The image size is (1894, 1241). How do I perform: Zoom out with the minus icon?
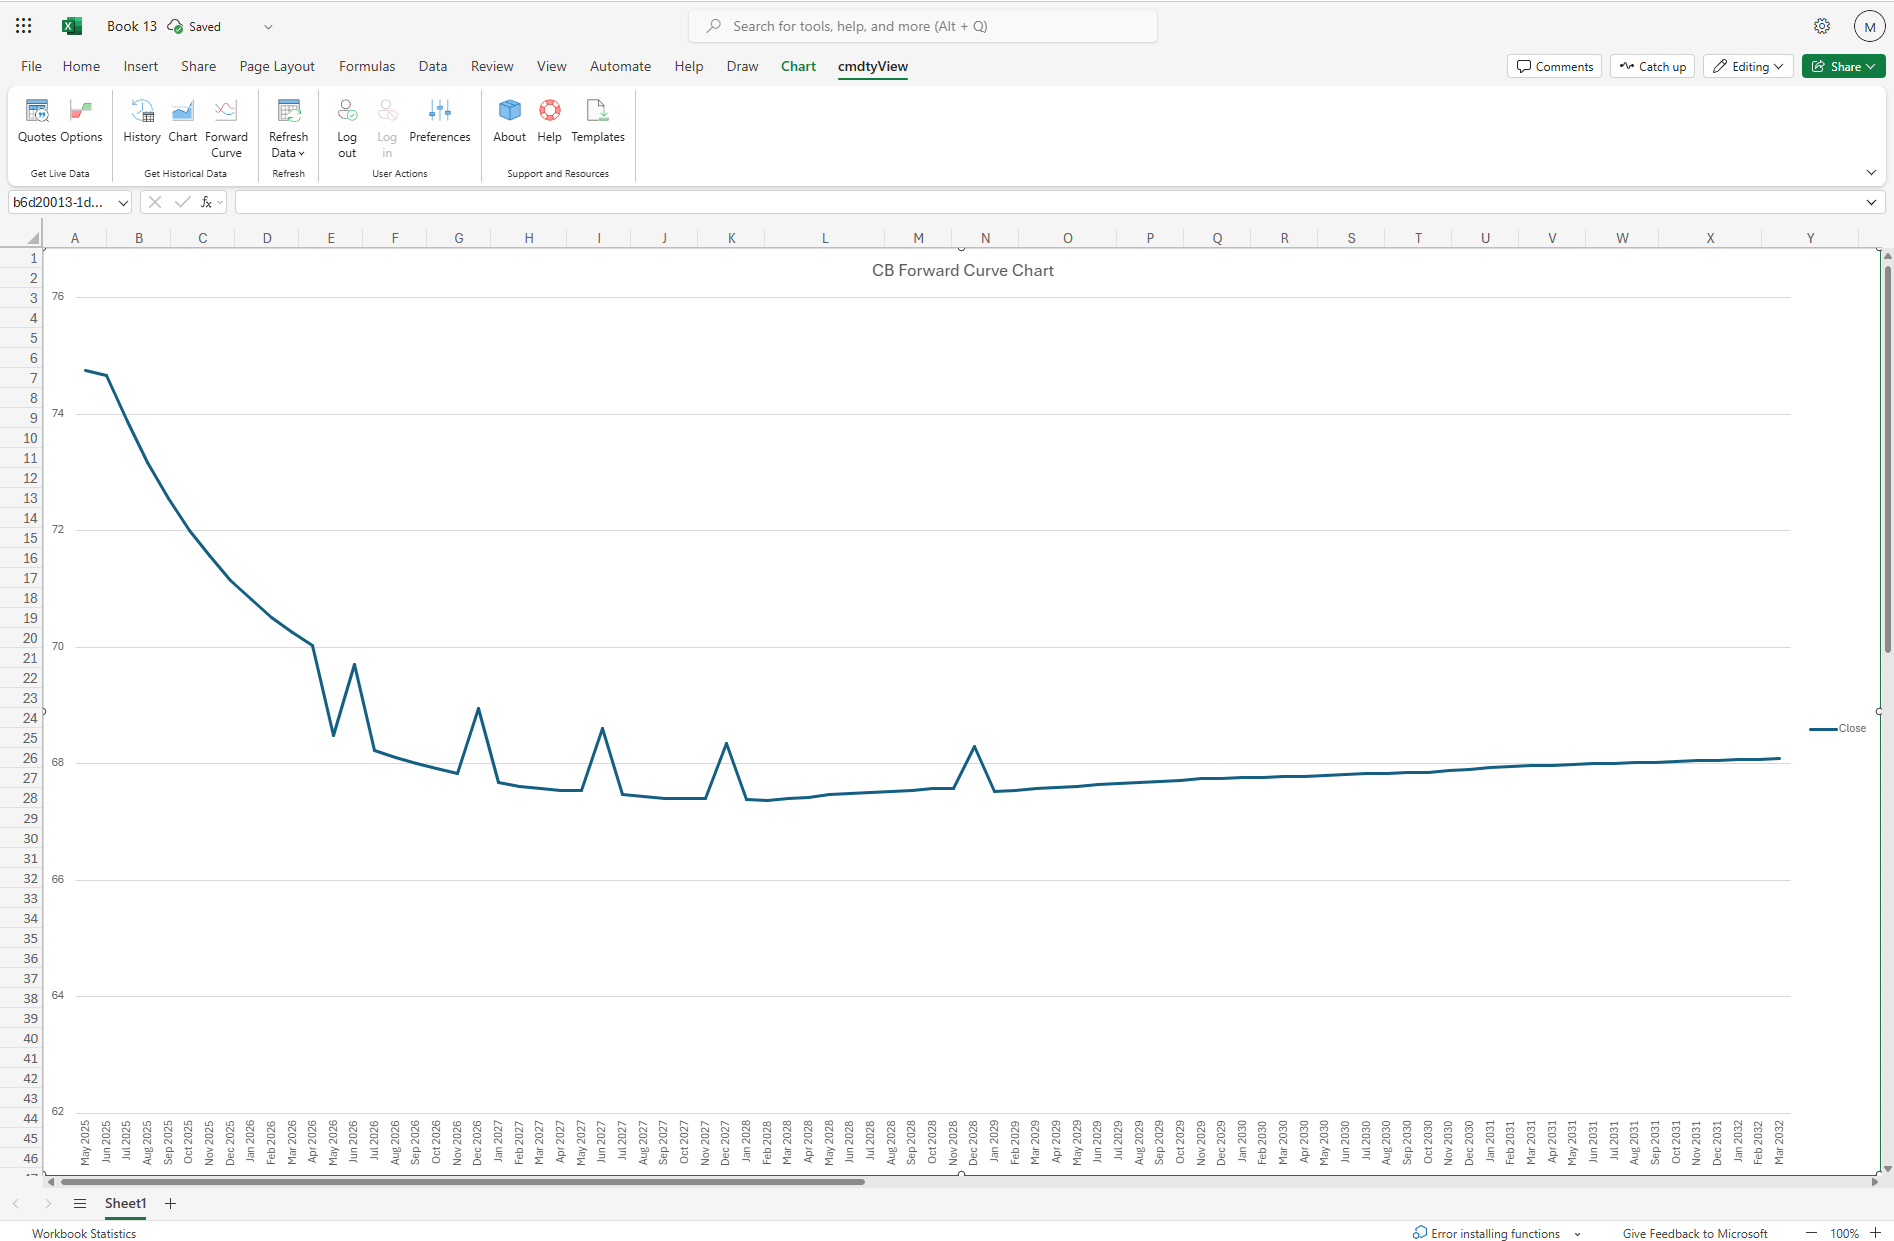(x=1811, y=1233)
